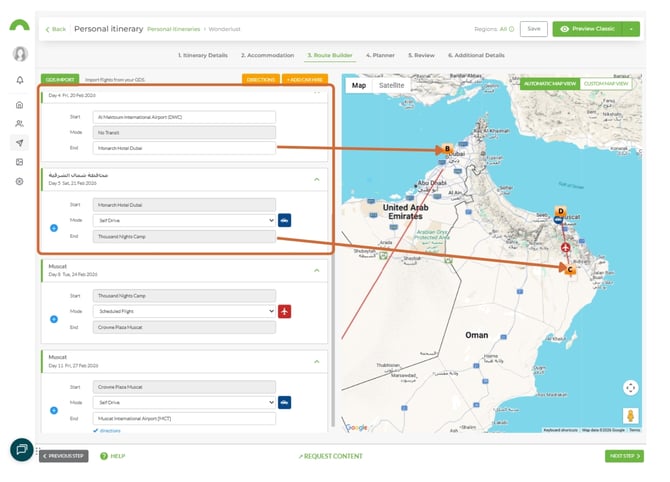Click Day 8 End Crowne Plaza Muscat field
Screen dimensions: 670x482
pos(184,327)
